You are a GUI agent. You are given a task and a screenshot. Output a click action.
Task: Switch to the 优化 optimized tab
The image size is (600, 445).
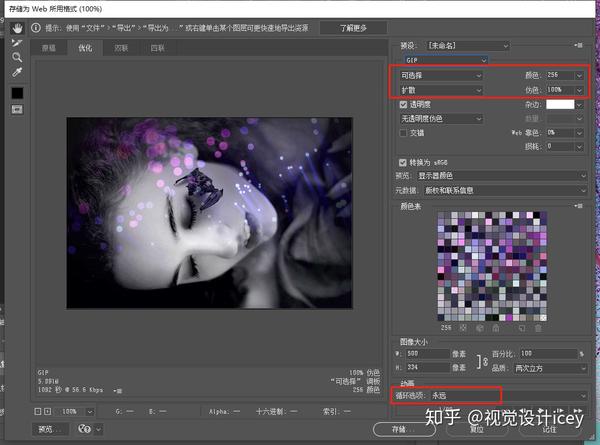pos(85,48)
